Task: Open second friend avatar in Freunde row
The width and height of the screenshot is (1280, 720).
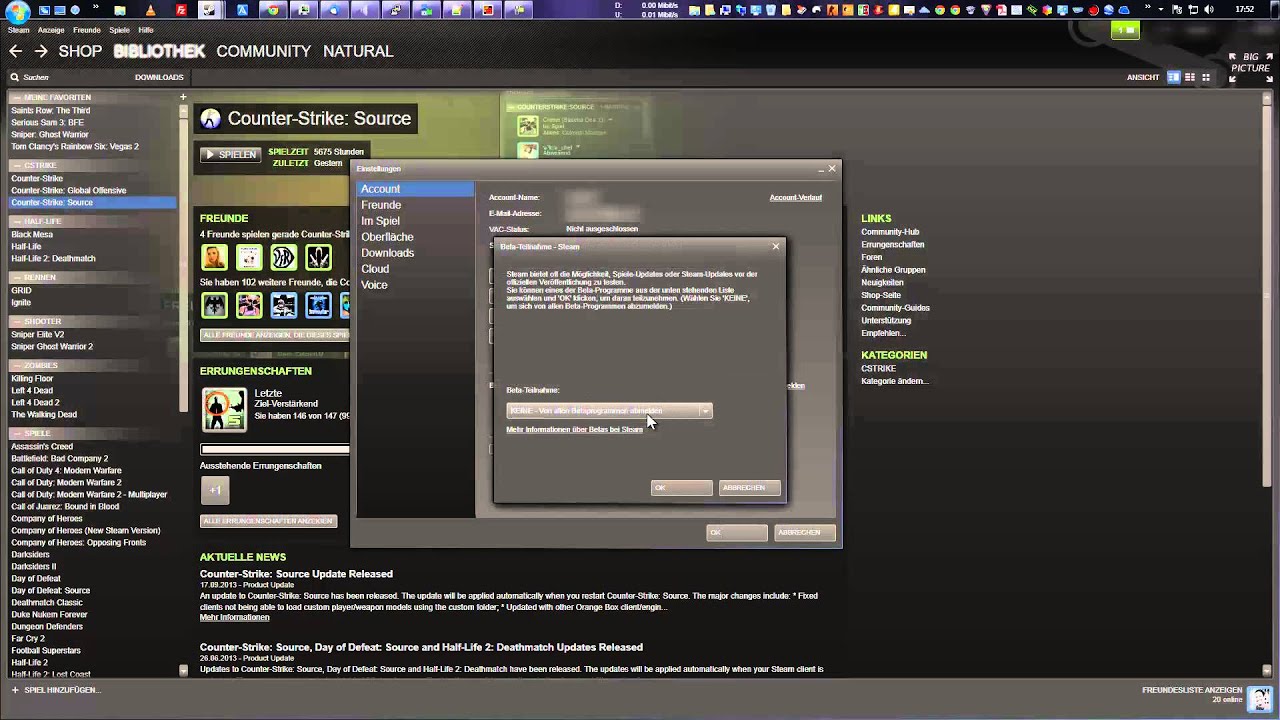Action: coord(249,257)
